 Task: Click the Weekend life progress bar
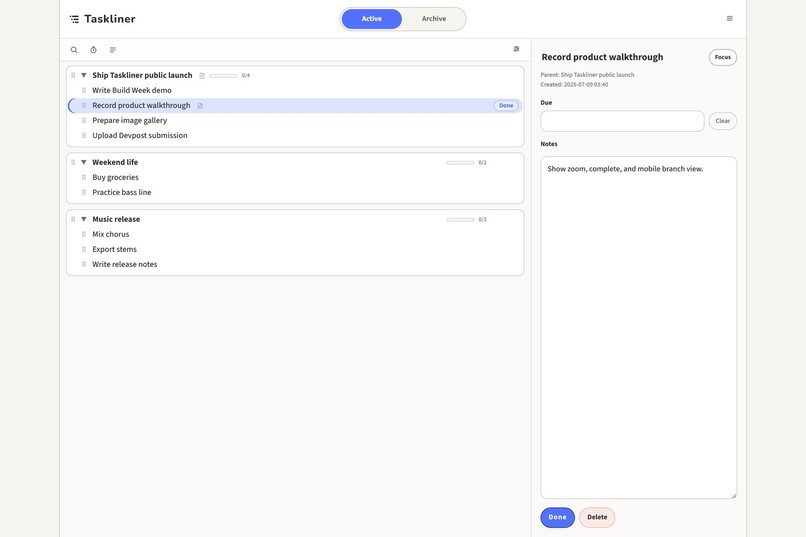(461, 162)
